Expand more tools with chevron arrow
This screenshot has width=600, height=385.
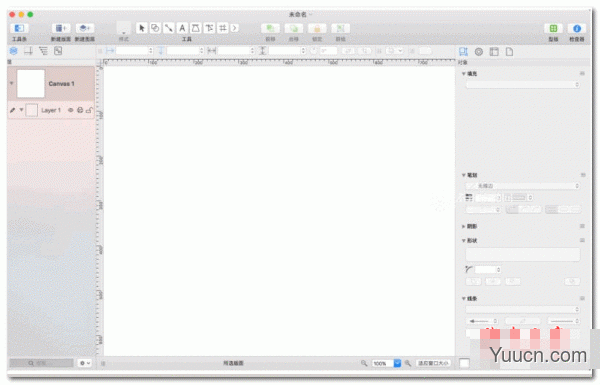tap(234, 28)
